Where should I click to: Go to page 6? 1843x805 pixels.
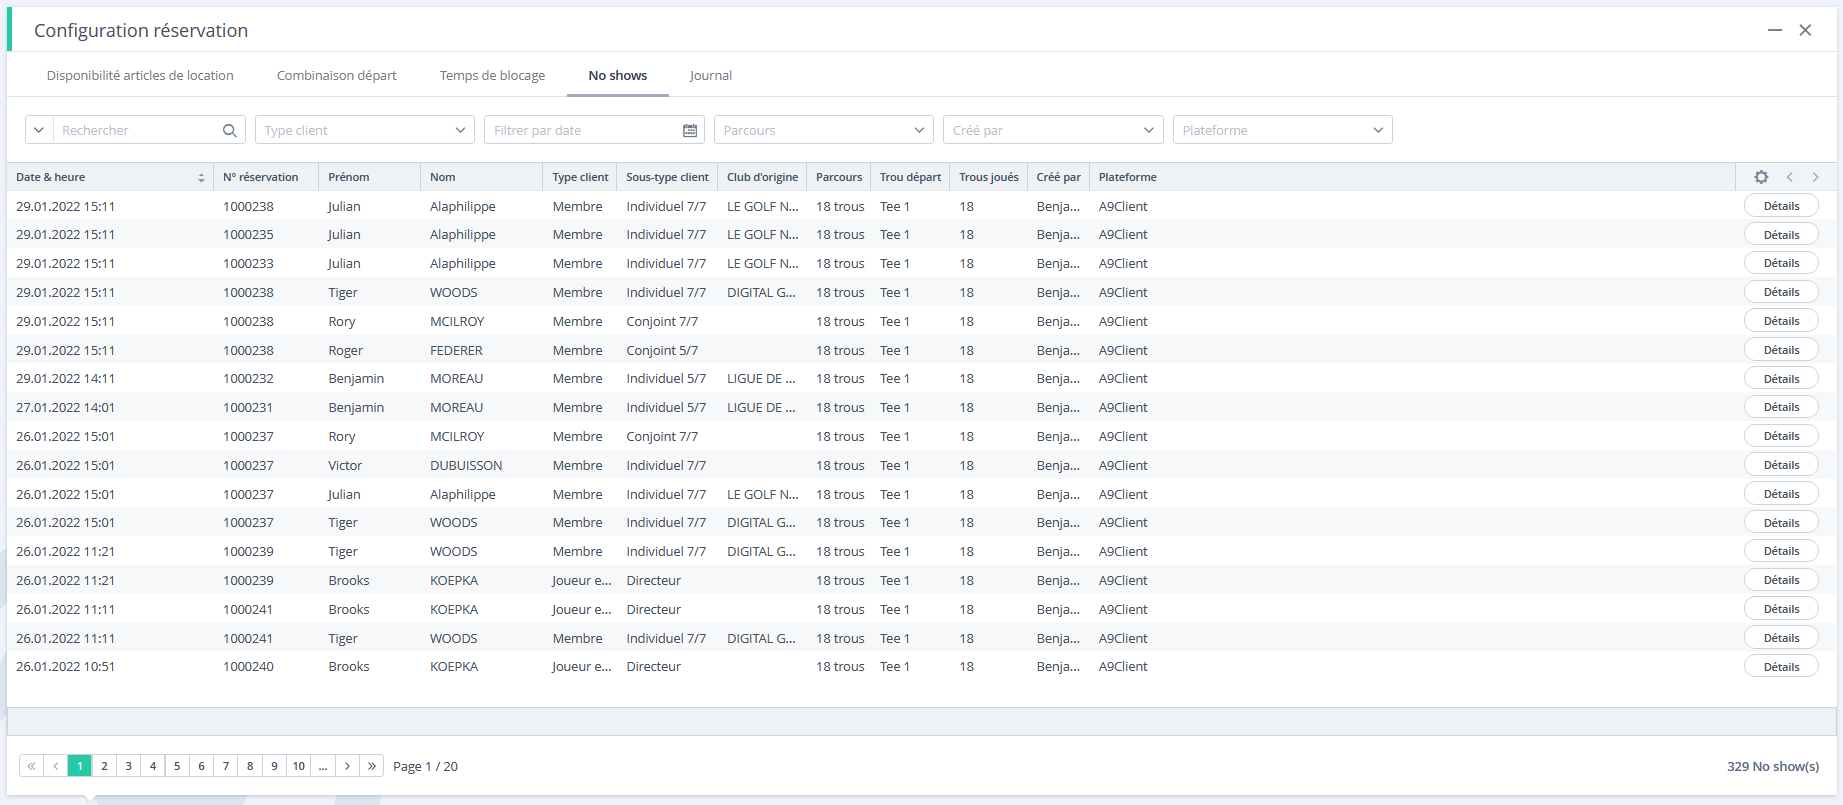202,766
